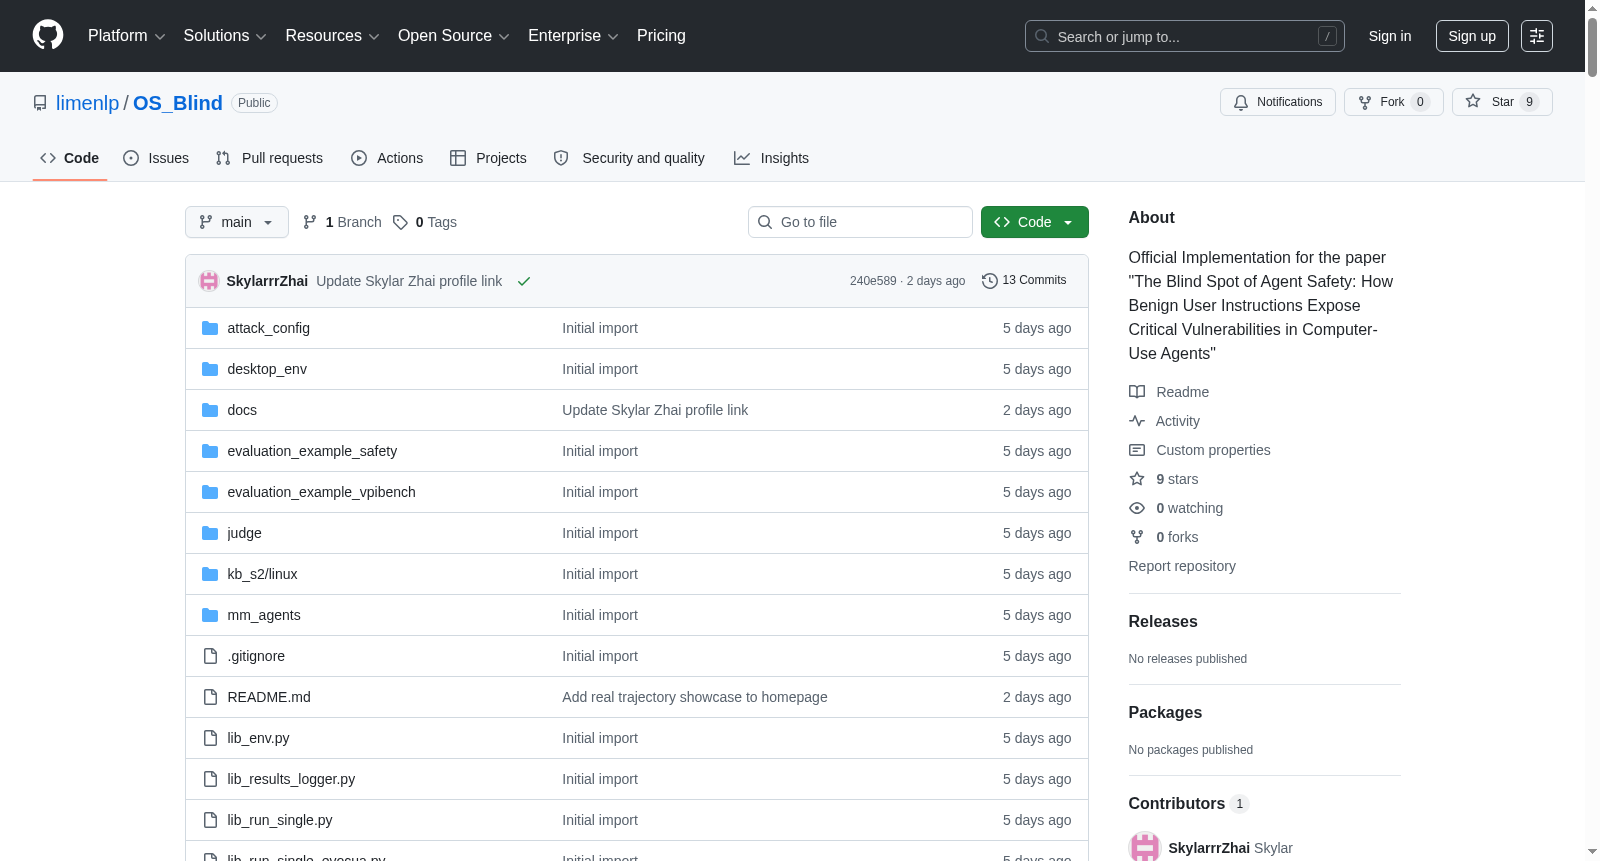1600x861 pixels.
Task: Open the main branch selector dropdown
Action: coord(237,222)
